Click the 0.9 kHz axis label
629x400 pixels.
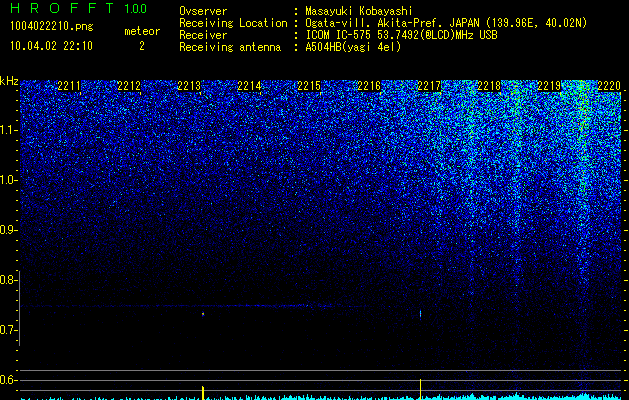pyautogui.click(x=7, y=230)
